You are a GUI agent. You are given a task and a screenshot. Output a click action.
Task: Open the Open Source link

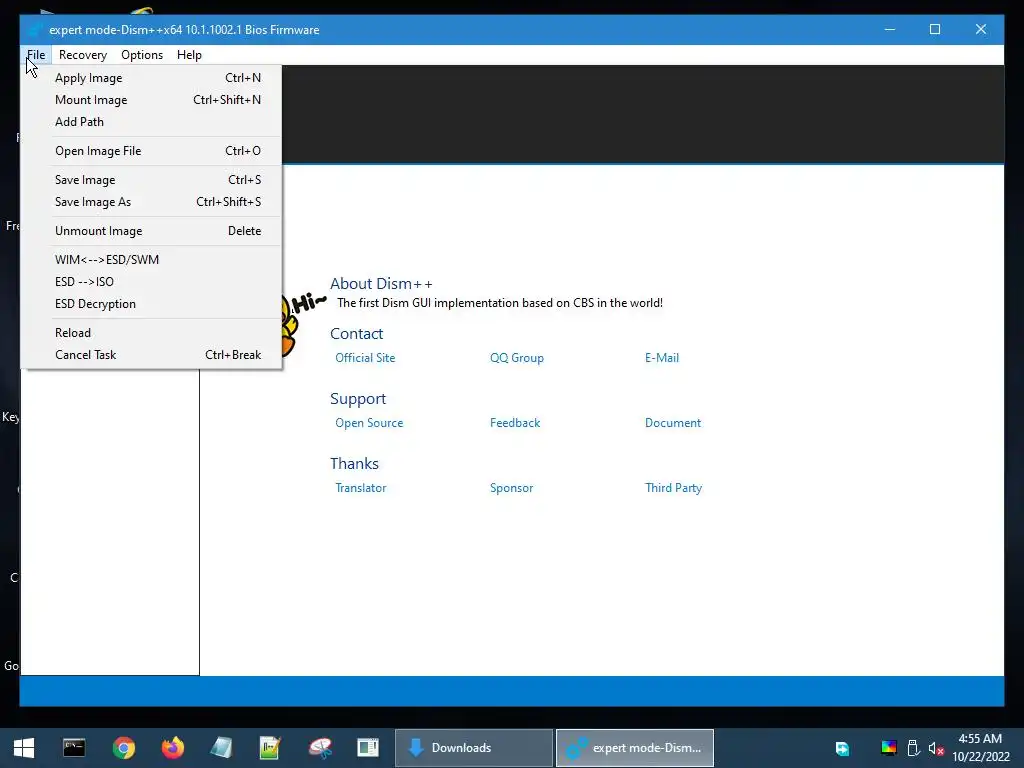pyautogui.click(x=369, y=423)
